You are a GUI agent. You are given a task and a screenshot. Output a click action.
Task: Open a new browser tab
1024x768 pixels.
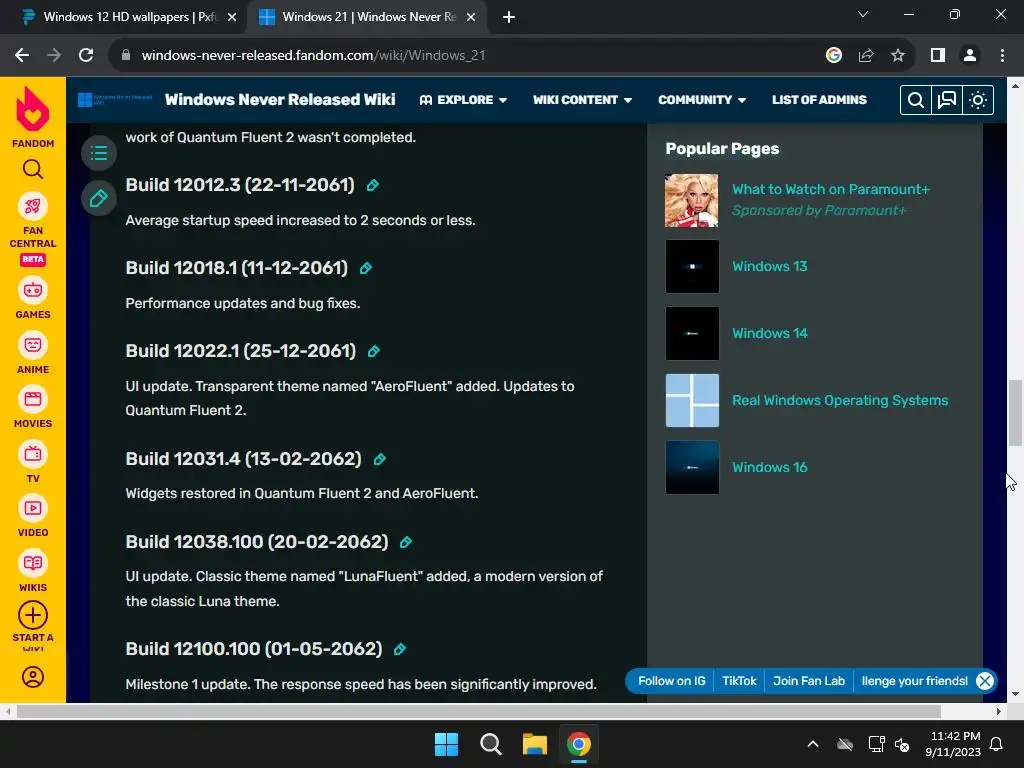coord(509,18)
